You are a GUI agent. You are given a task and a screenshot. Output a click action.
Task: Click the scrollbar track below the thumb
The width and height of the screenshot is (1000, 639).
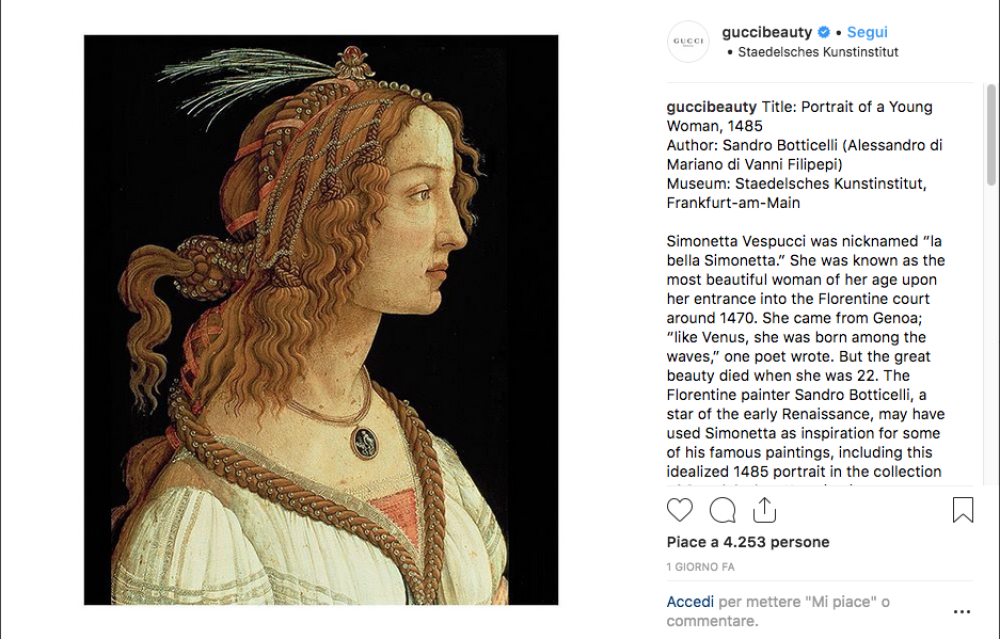[x=990, y=350]
